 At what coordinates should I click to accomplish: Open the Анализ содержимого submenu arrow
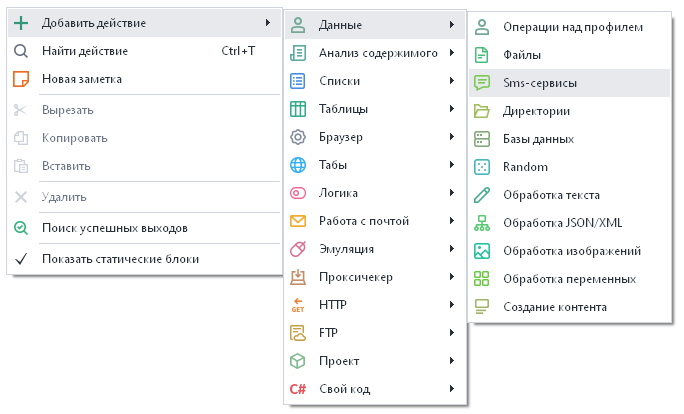(x=452, y=53)
